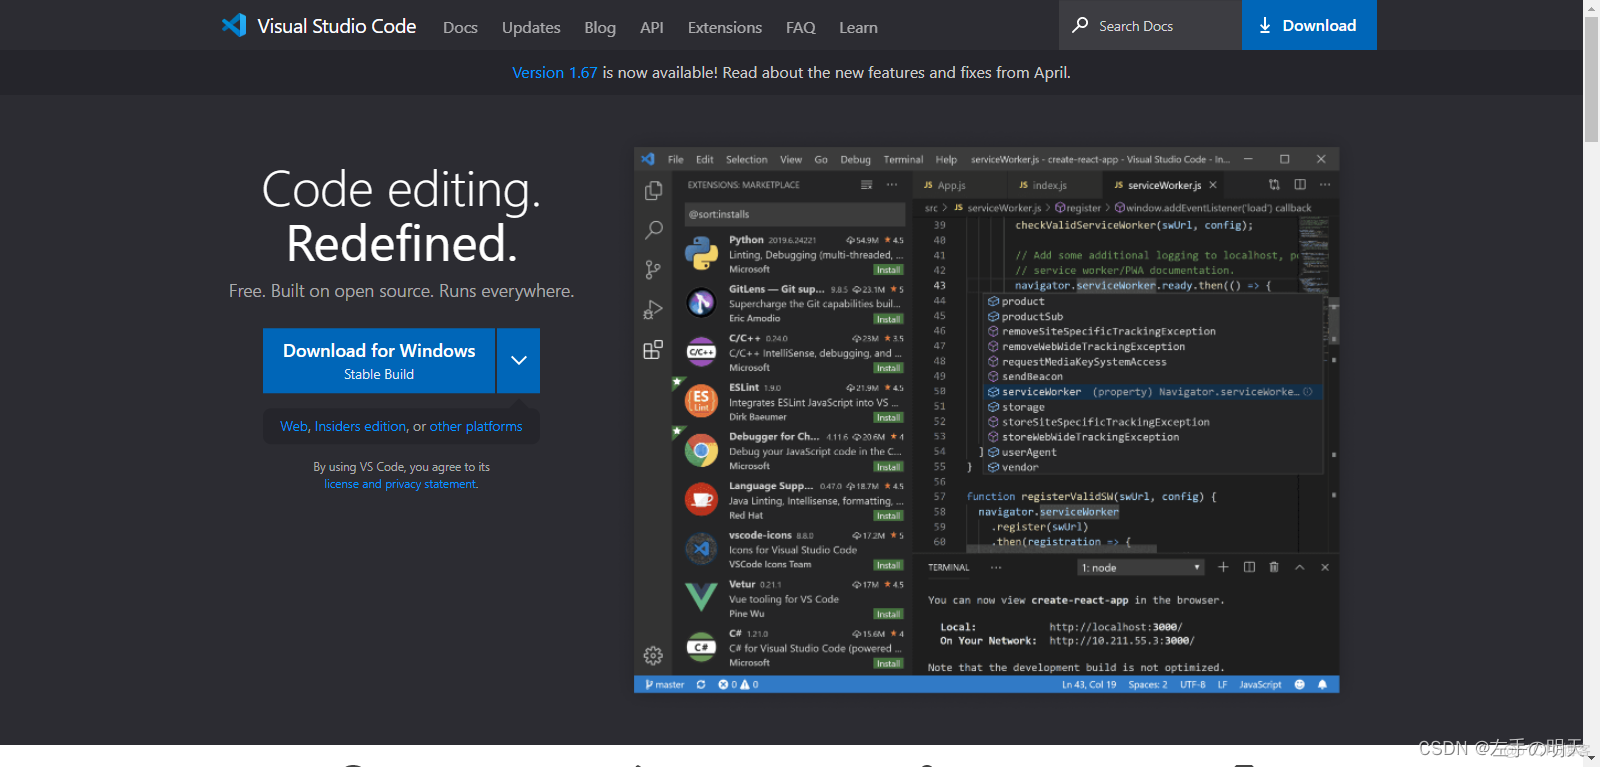1600x767 pixels.
Task: Expand the download options chevron
Action: coord(519,361)
